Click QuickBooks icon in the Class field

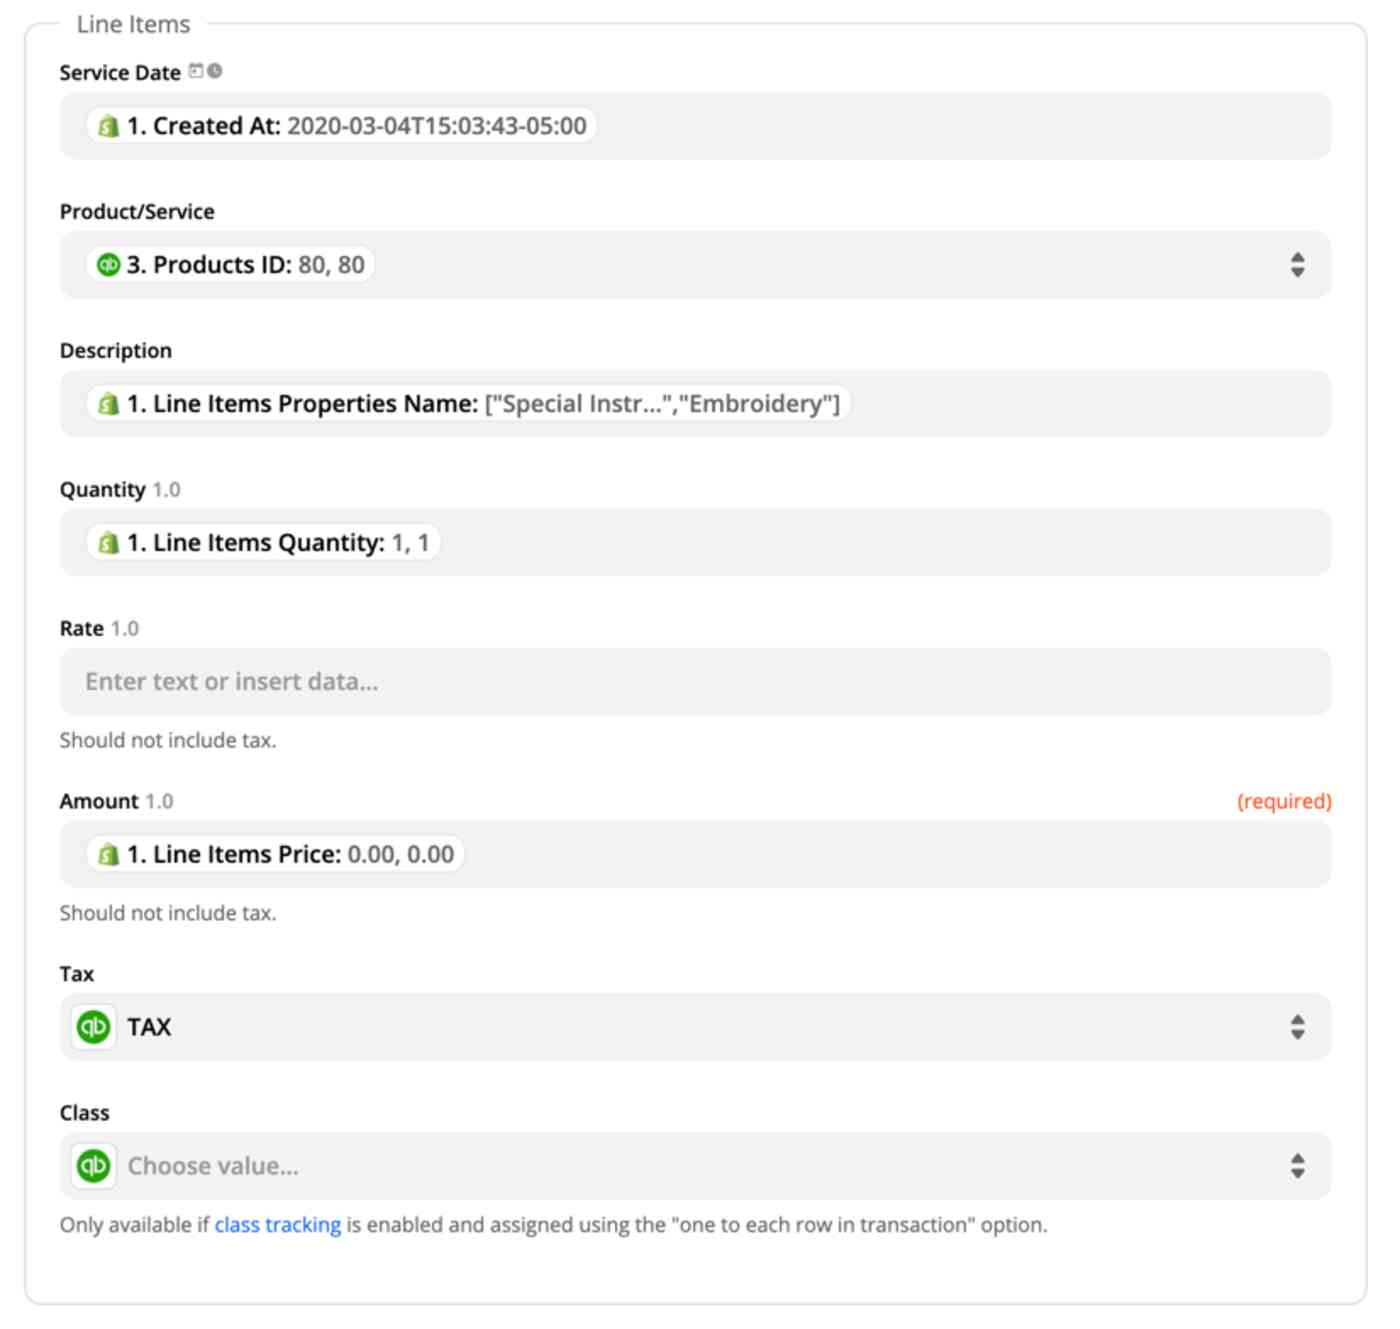pyautogui.click(x=94, y=1166)
